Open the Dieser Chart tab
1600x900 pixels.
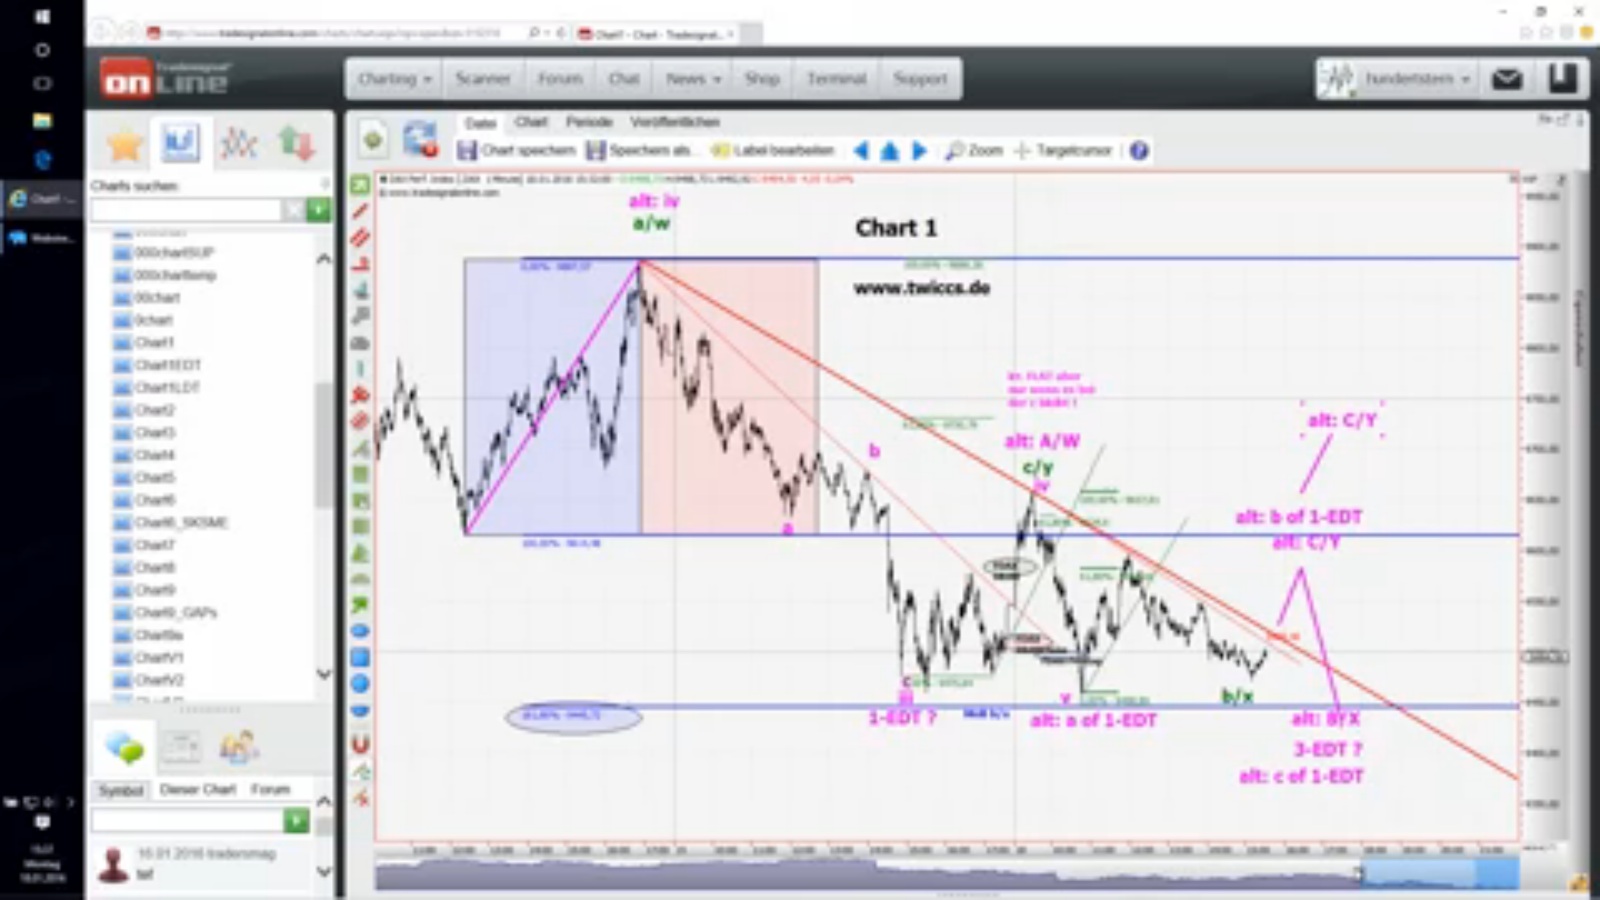tap(196, 789)
